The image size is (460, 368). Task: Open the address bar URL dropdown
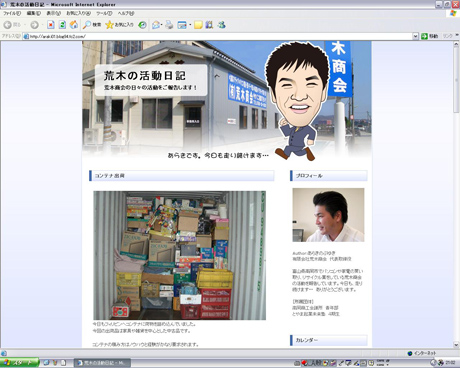click(x=415, y=36)
